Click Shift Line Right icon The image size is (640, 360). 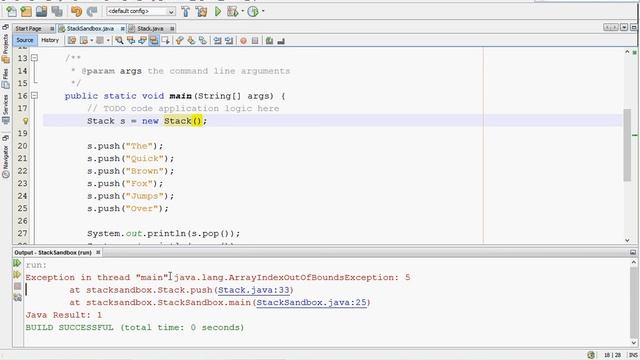229,40
